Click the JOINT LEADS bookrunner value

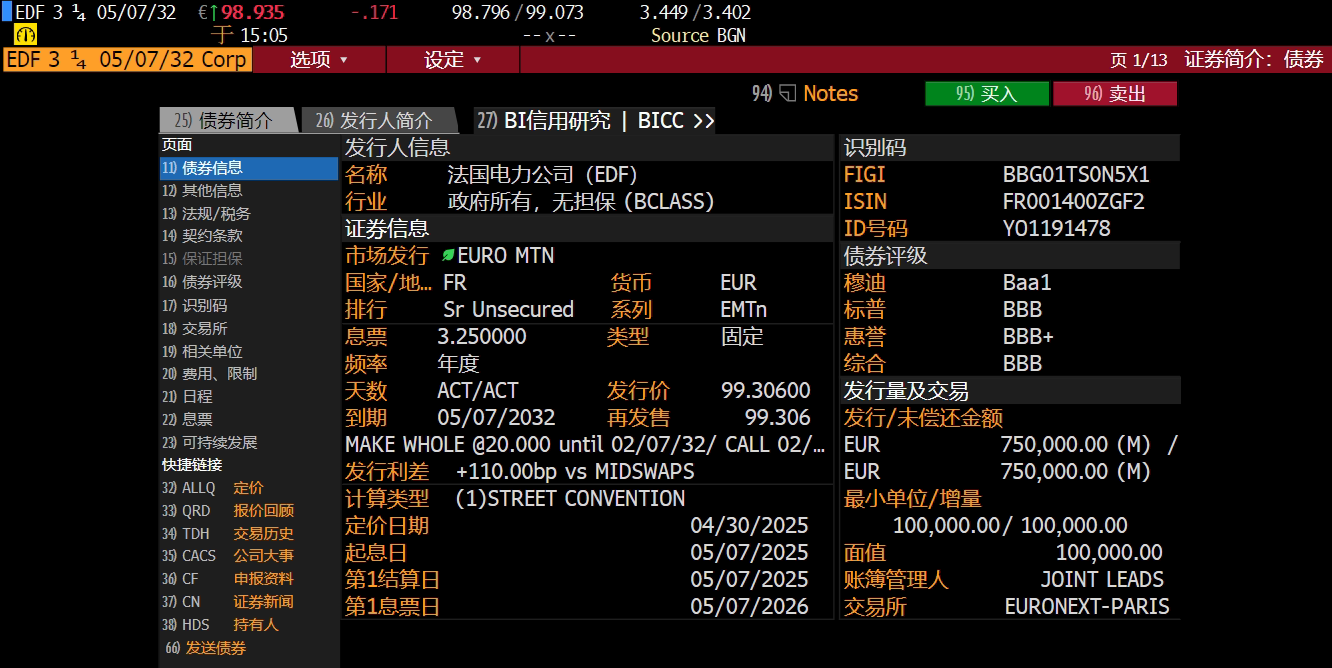pyautogui.click(x=1102, y=580)
